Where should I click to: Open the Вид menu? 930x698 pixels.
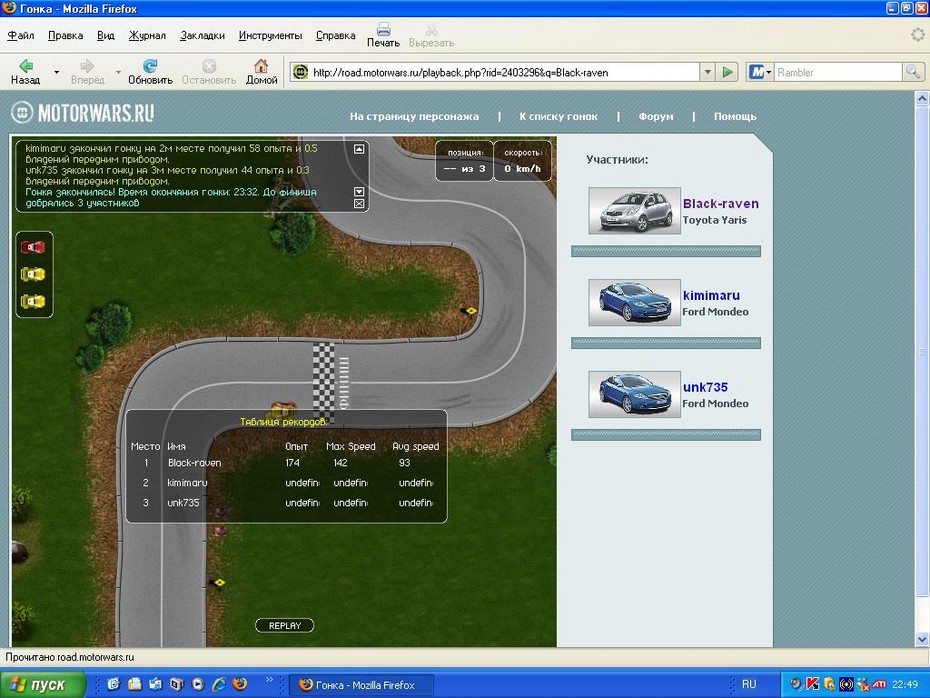(x=106, y=35)
